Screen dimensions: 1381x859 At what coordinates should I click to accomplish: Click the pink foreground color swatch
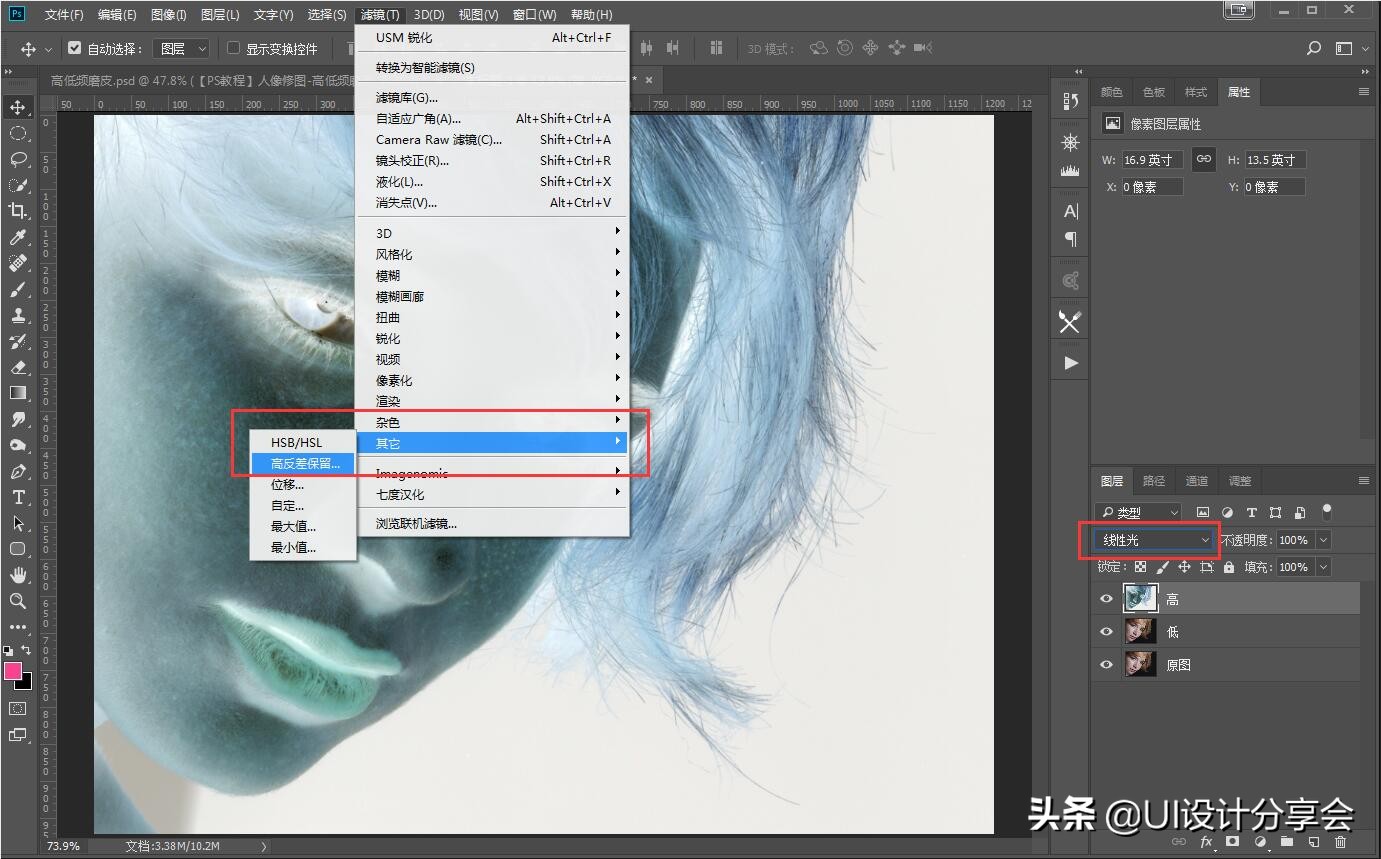[14, 670]
